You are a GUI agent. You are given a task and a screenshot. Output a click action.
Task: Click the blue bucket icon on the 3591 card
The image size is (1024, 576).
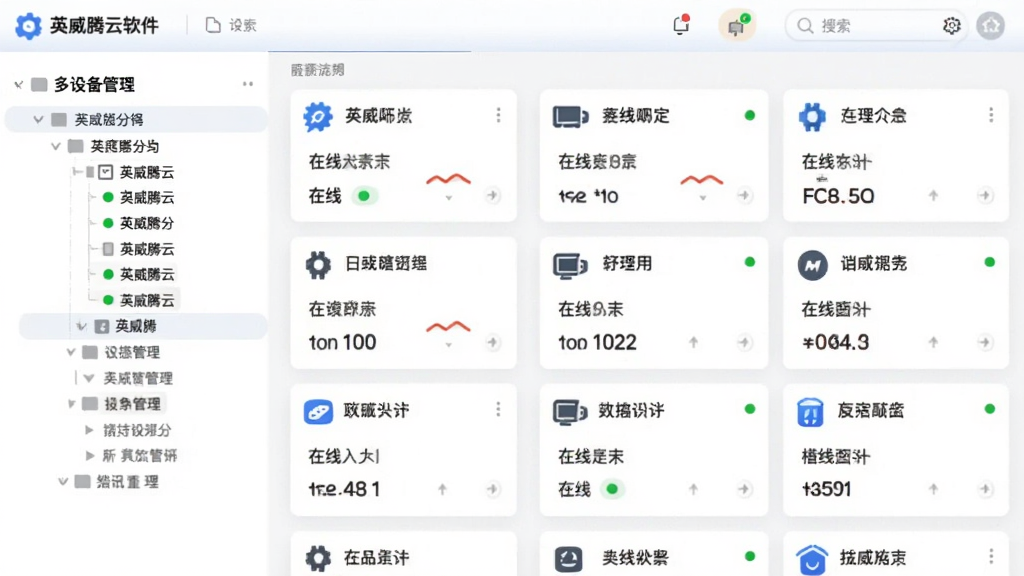(x=810, y=412)
